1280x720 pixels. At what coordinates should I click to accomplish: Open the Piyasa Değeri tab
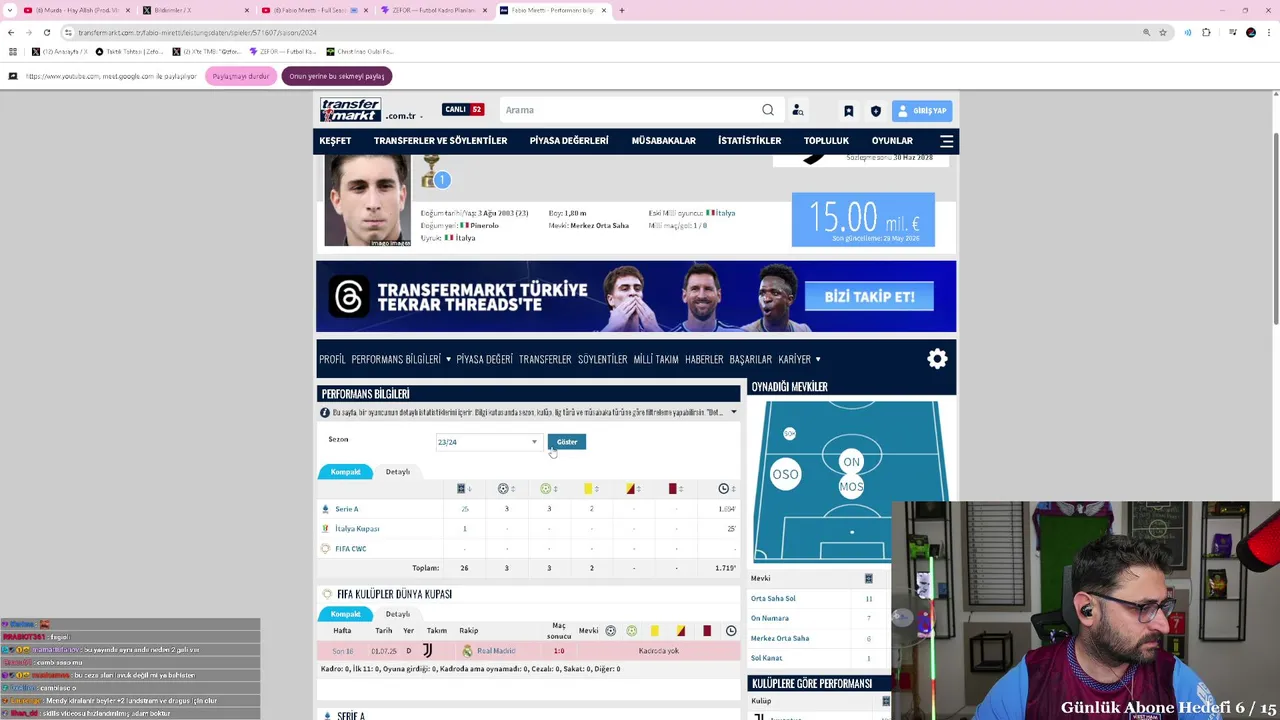tap(485, 360)
